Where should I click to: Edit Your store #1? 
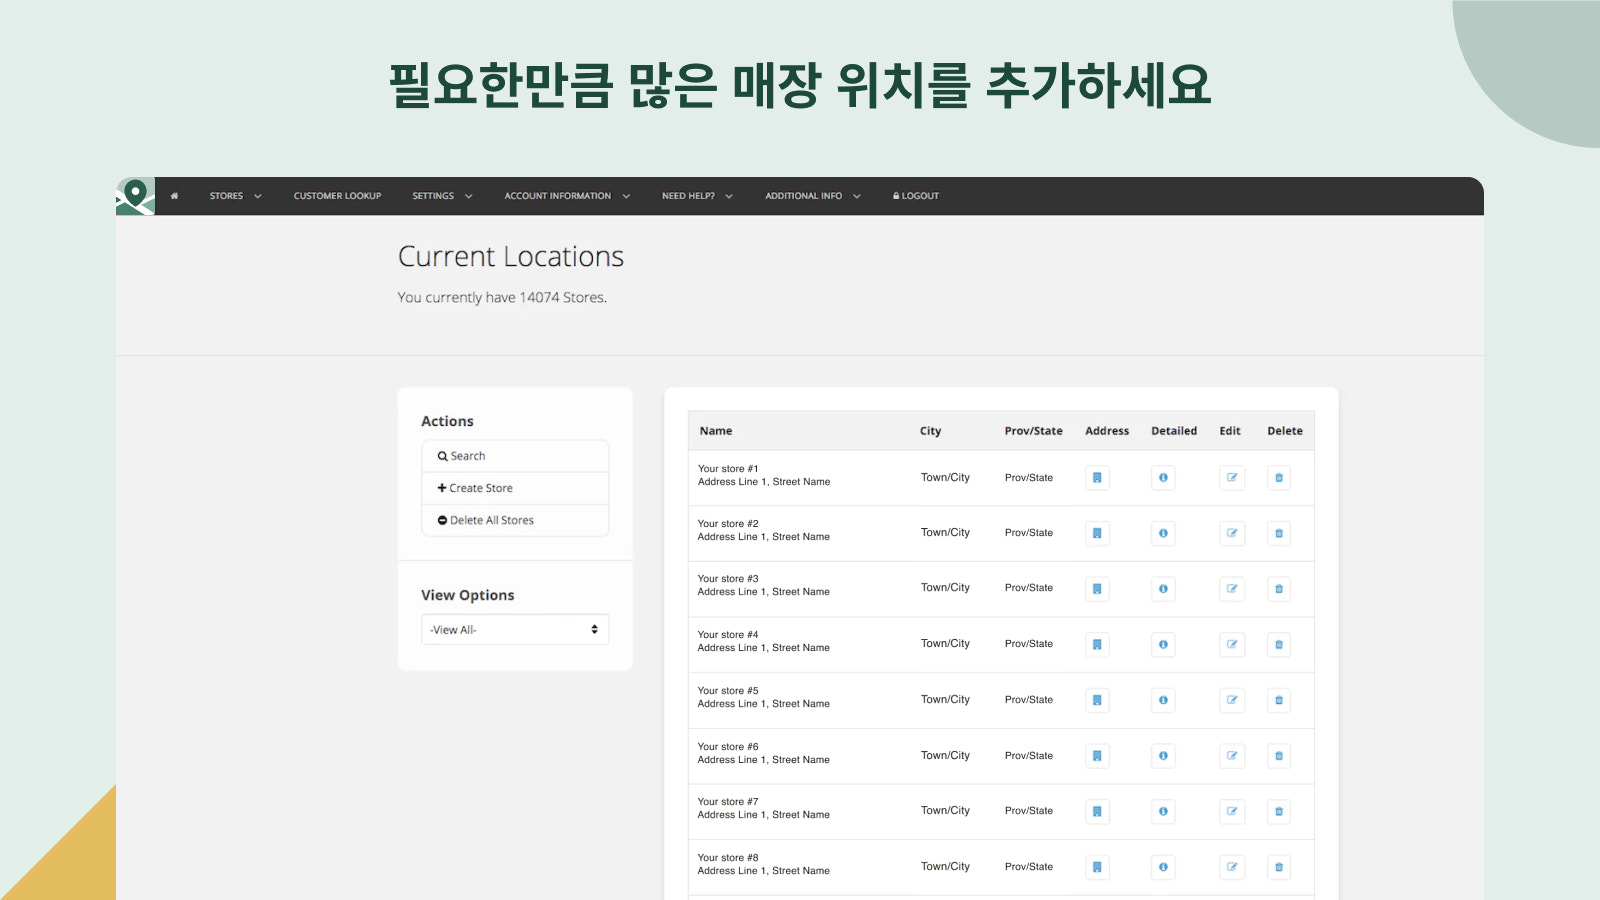pos(1232,478)
